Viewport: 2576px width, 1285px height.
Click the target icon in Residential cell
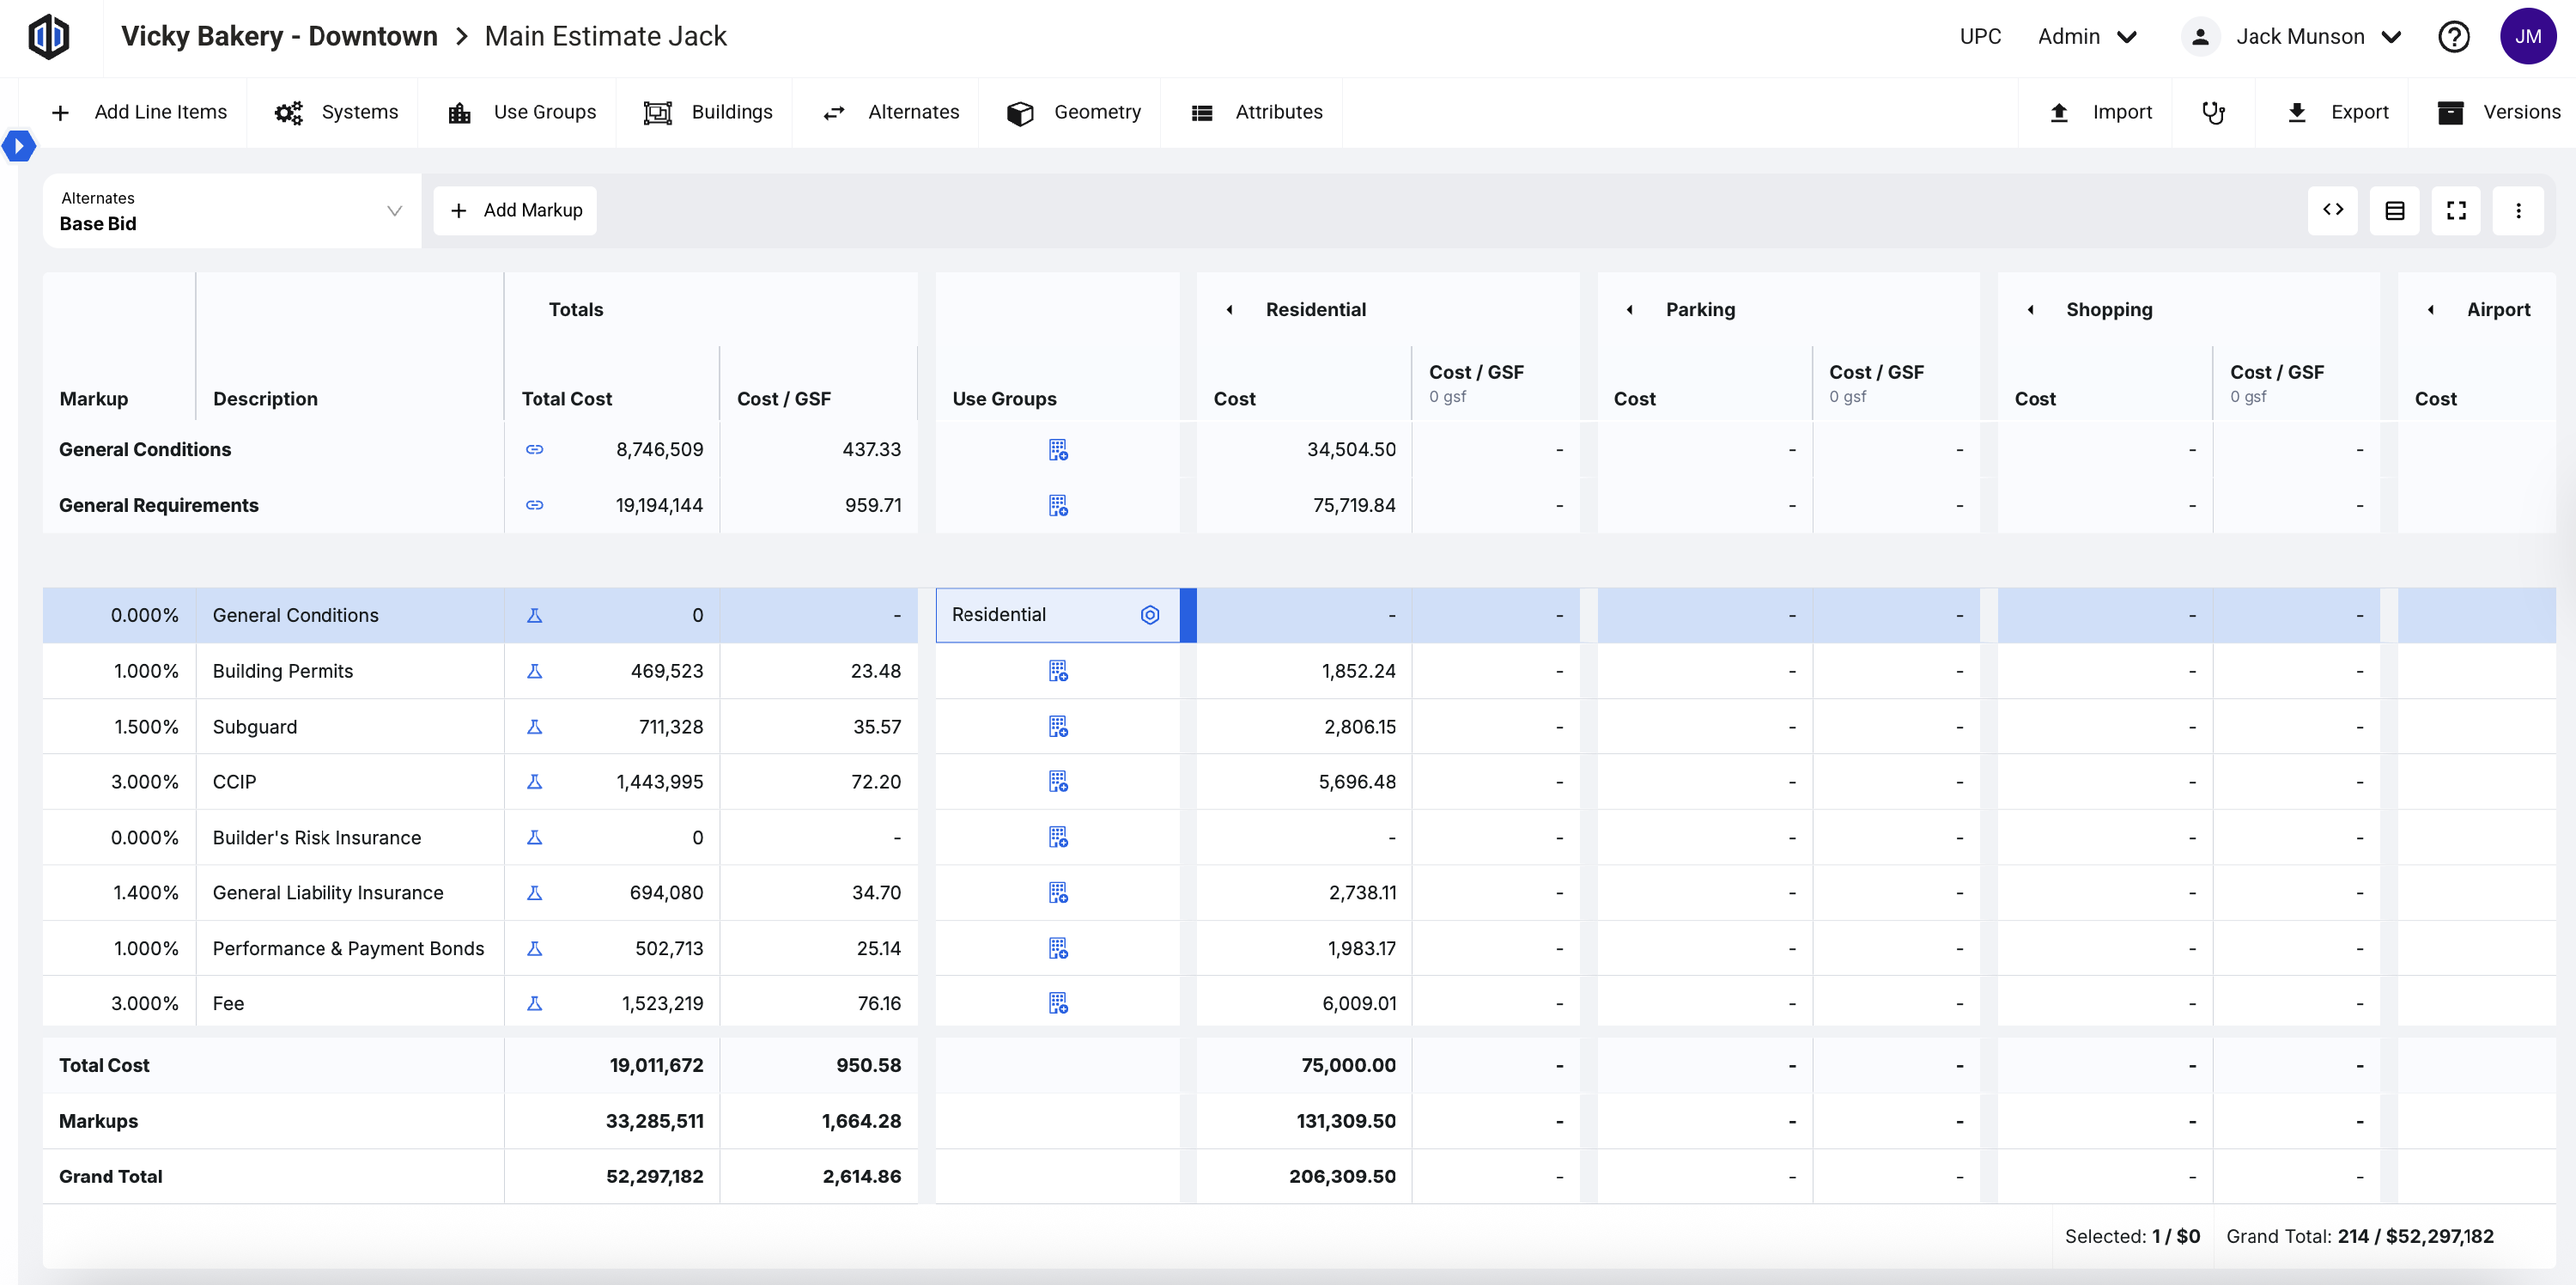point(1150,615)
